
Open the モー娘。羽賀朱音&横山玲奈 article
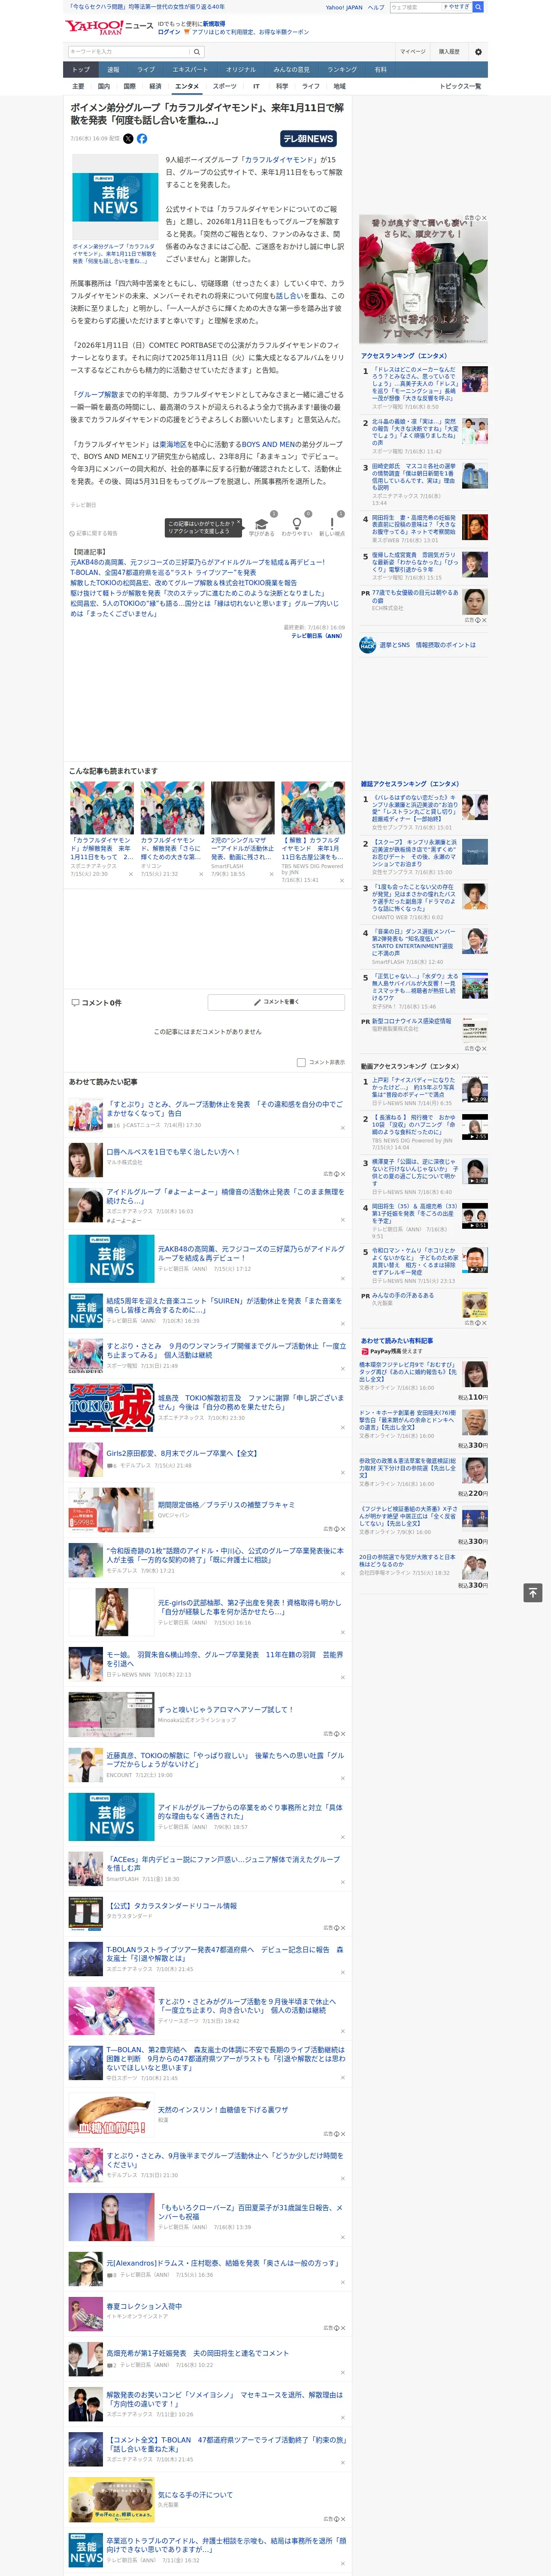tap(225, 1659)
